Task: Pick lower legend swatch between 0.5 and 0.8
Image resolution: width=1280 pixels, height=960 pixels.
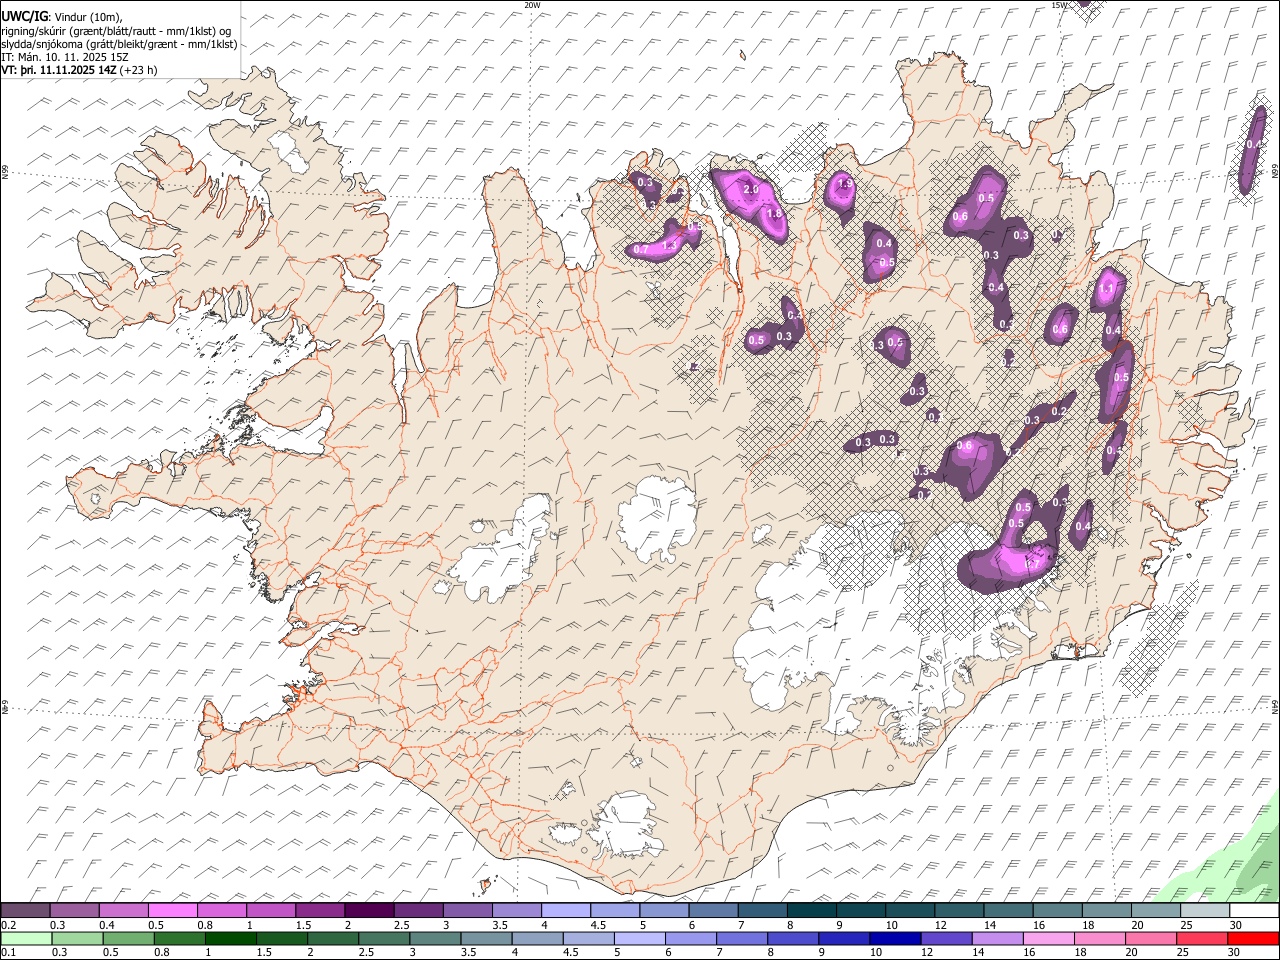Action: pos(128,938)
